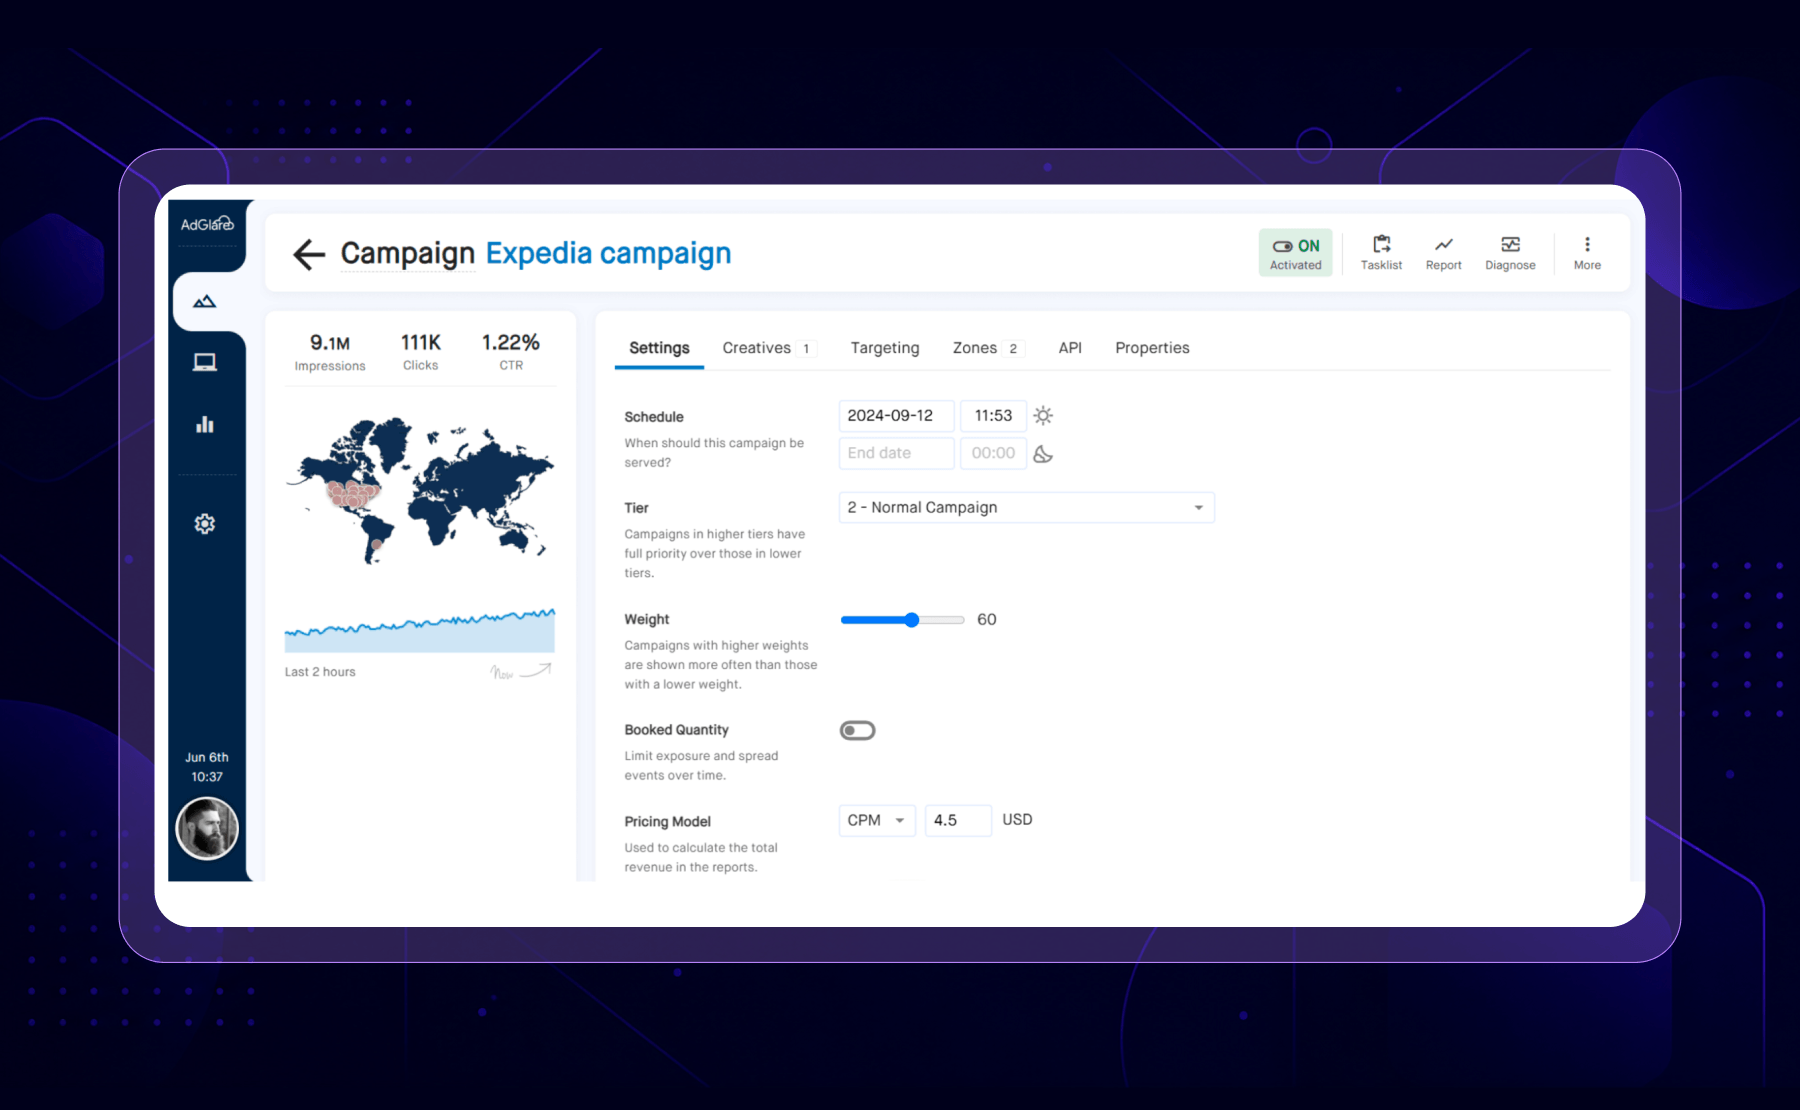This screenshot has height=1110, width=1800.
Task: Click the world map visualization
Action: click(x=420, y=490)
